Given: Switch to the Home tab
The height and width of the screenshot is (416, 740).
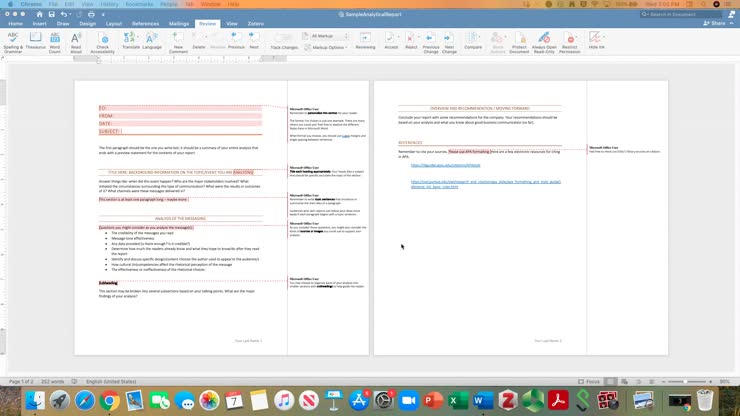Looking at the screenshot, I should (x=16, y=24).
